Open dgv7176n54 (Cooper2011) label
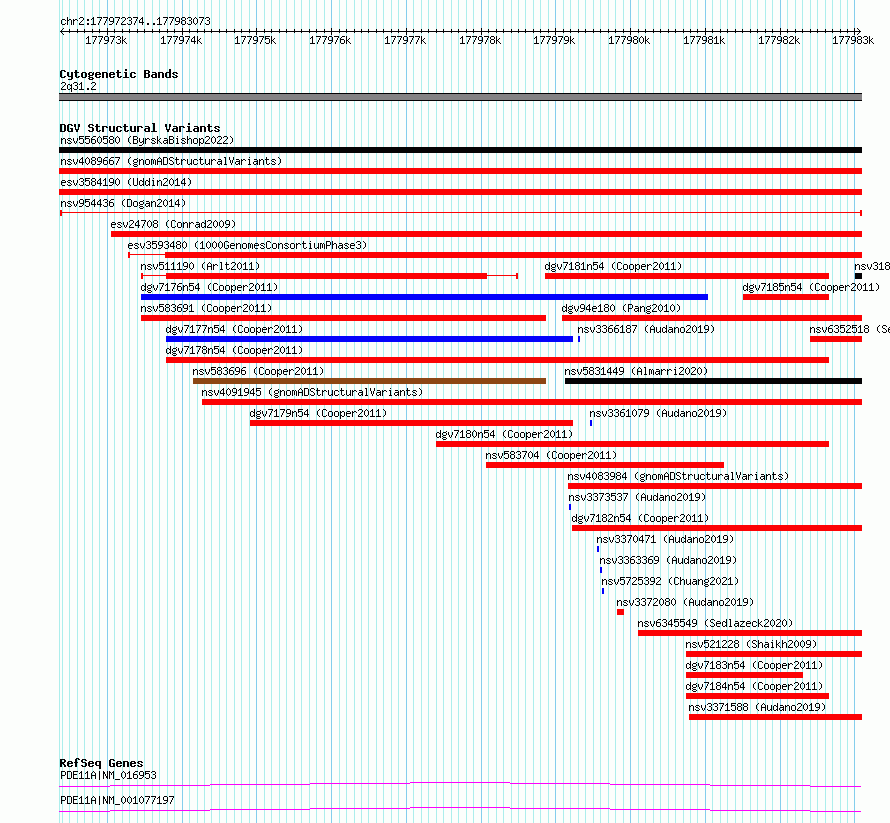The image size is (890, 823). [x=209, y=287]
